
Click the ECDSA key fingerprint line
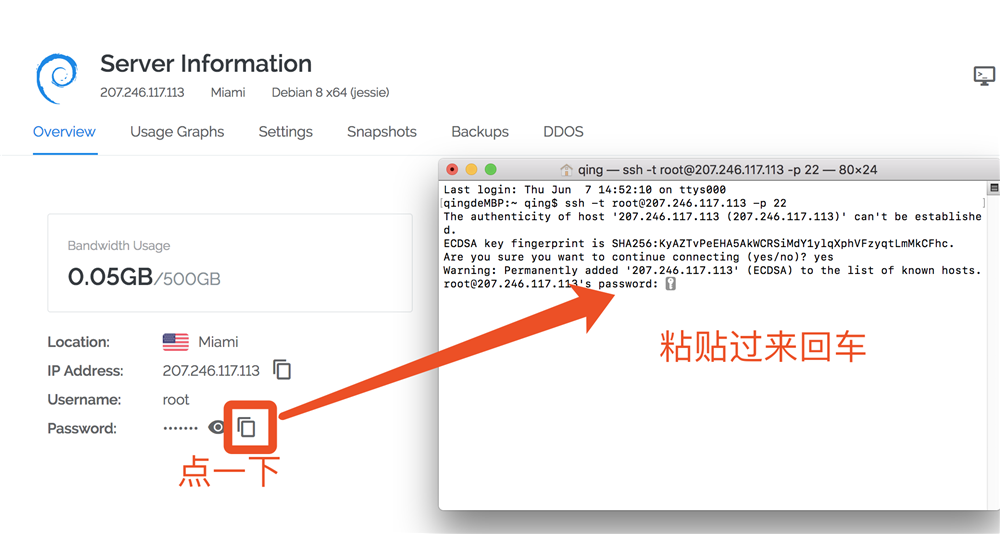(x=699, y=243)
